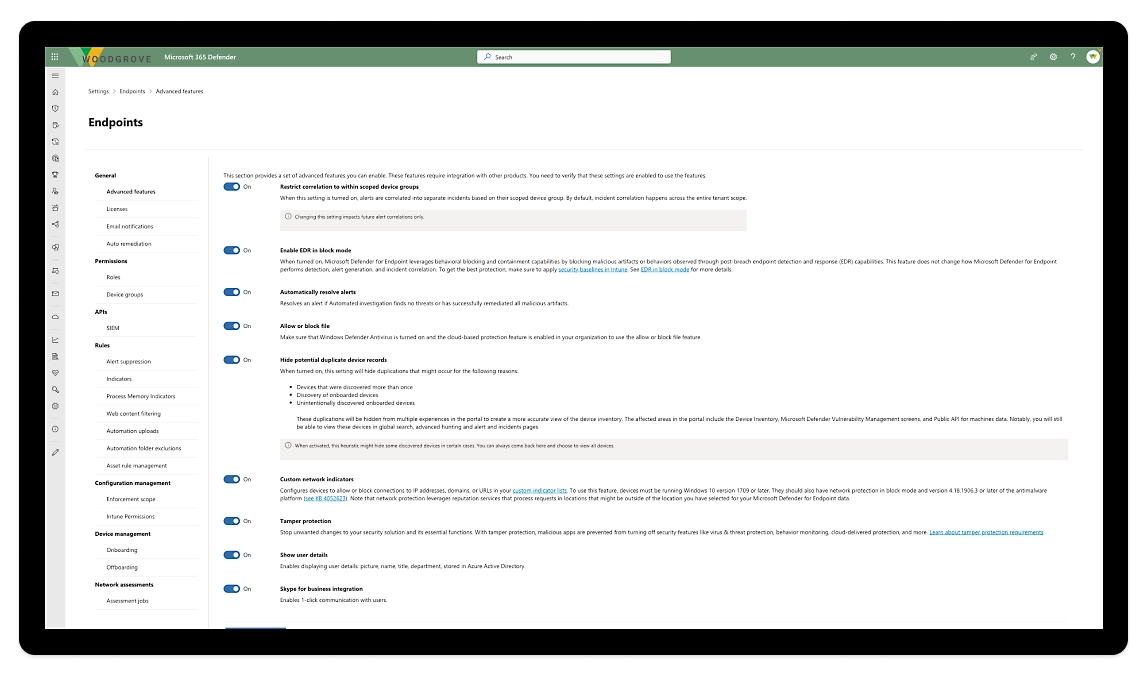Collapse the hamburger navigation menu
1147x677 pixels.
click(x=56, y=76)
